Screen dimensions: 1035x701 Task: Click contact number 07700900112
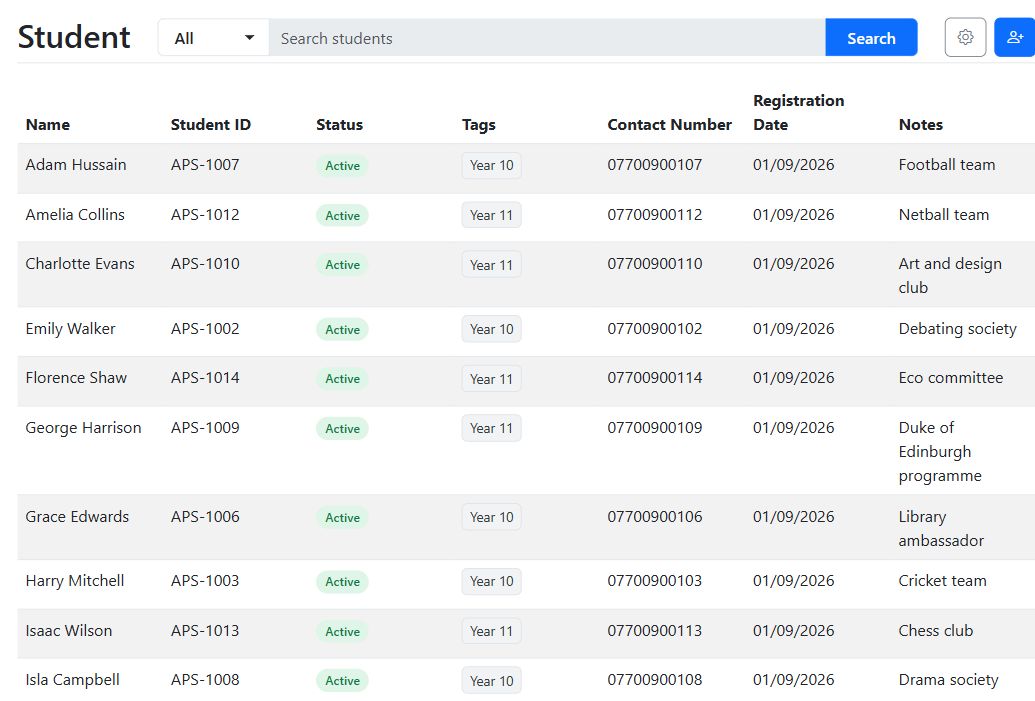pyautogui.click(x=655, y=215)
